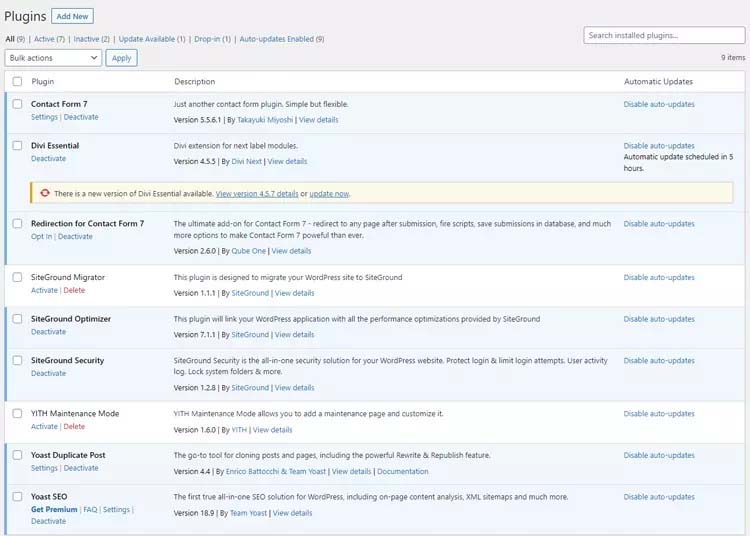The height and width of the screenshot is (536, 750).
Task: Deactivate Divi Essential plugin
Action: (x=48, y=159)
